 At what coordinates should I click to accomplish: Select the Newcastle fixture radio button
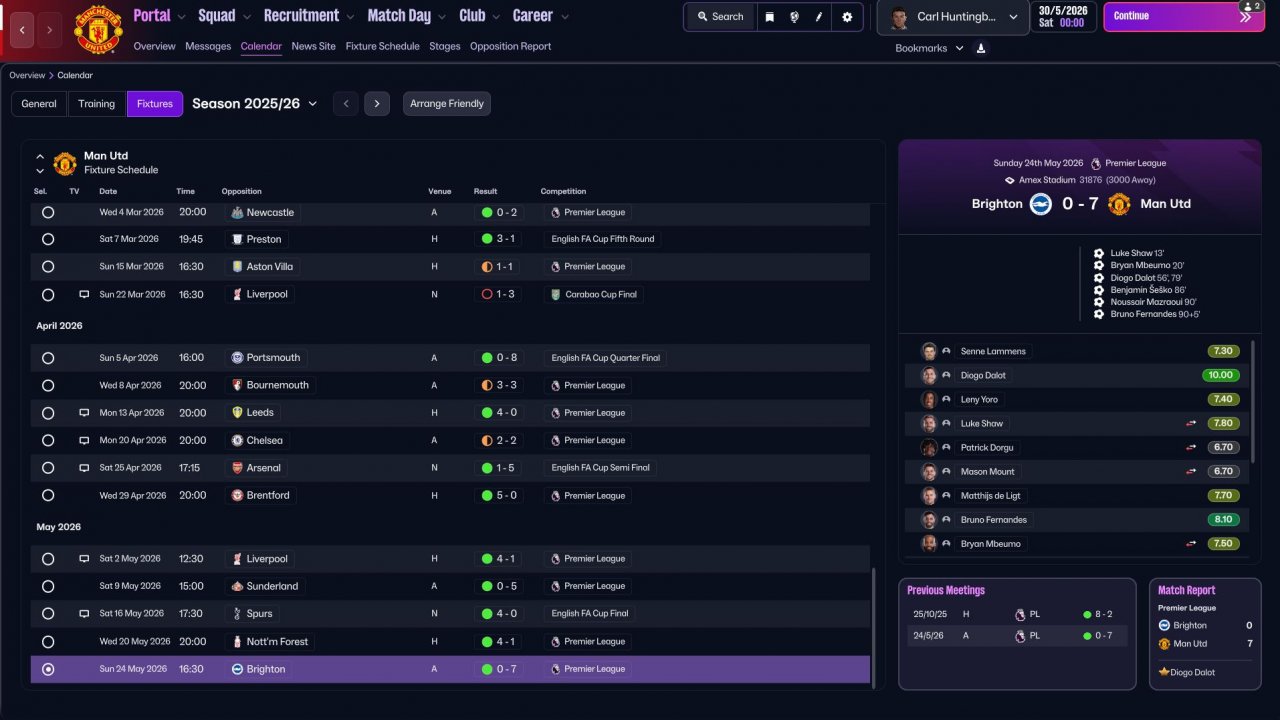coord(48,213)
